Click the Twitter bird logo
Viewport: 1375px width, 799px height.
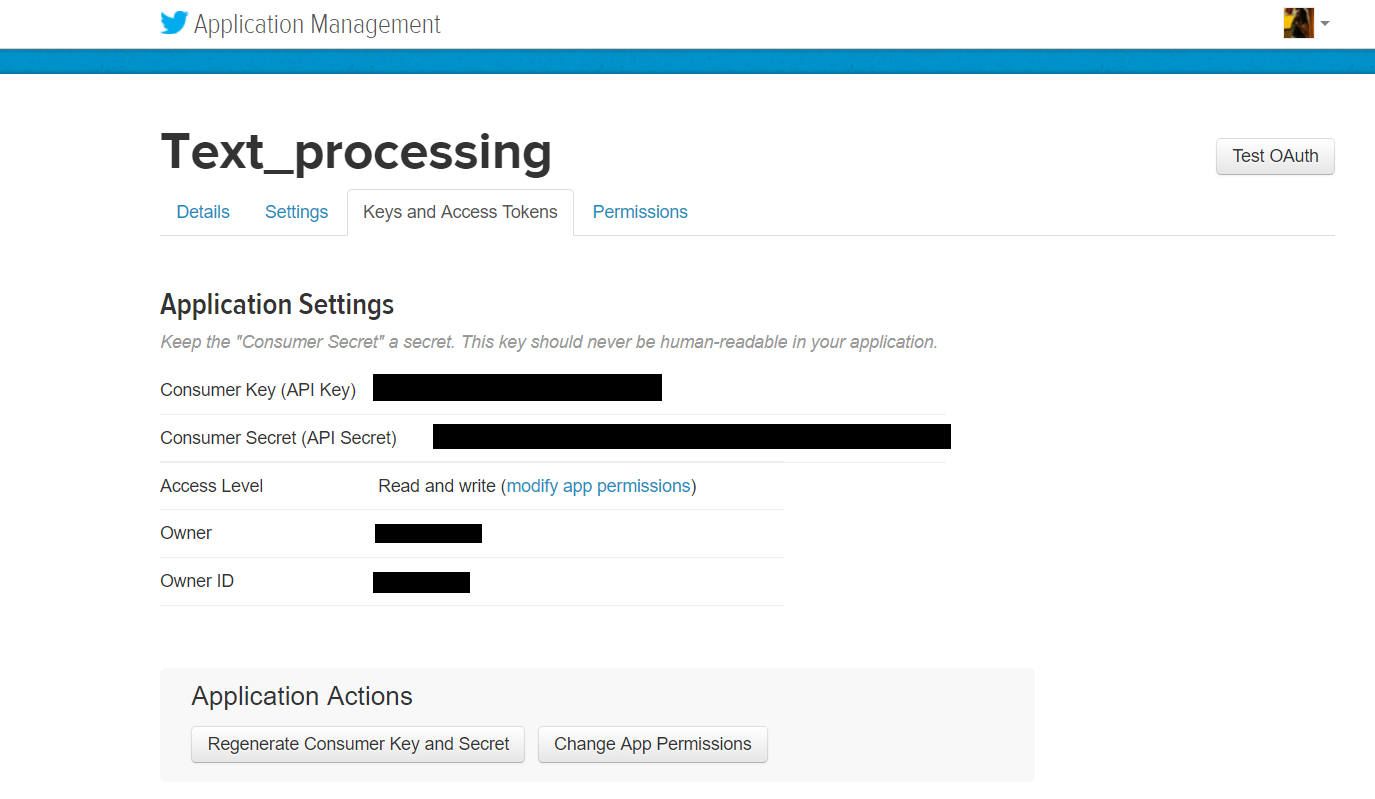[x=174, y=23]
